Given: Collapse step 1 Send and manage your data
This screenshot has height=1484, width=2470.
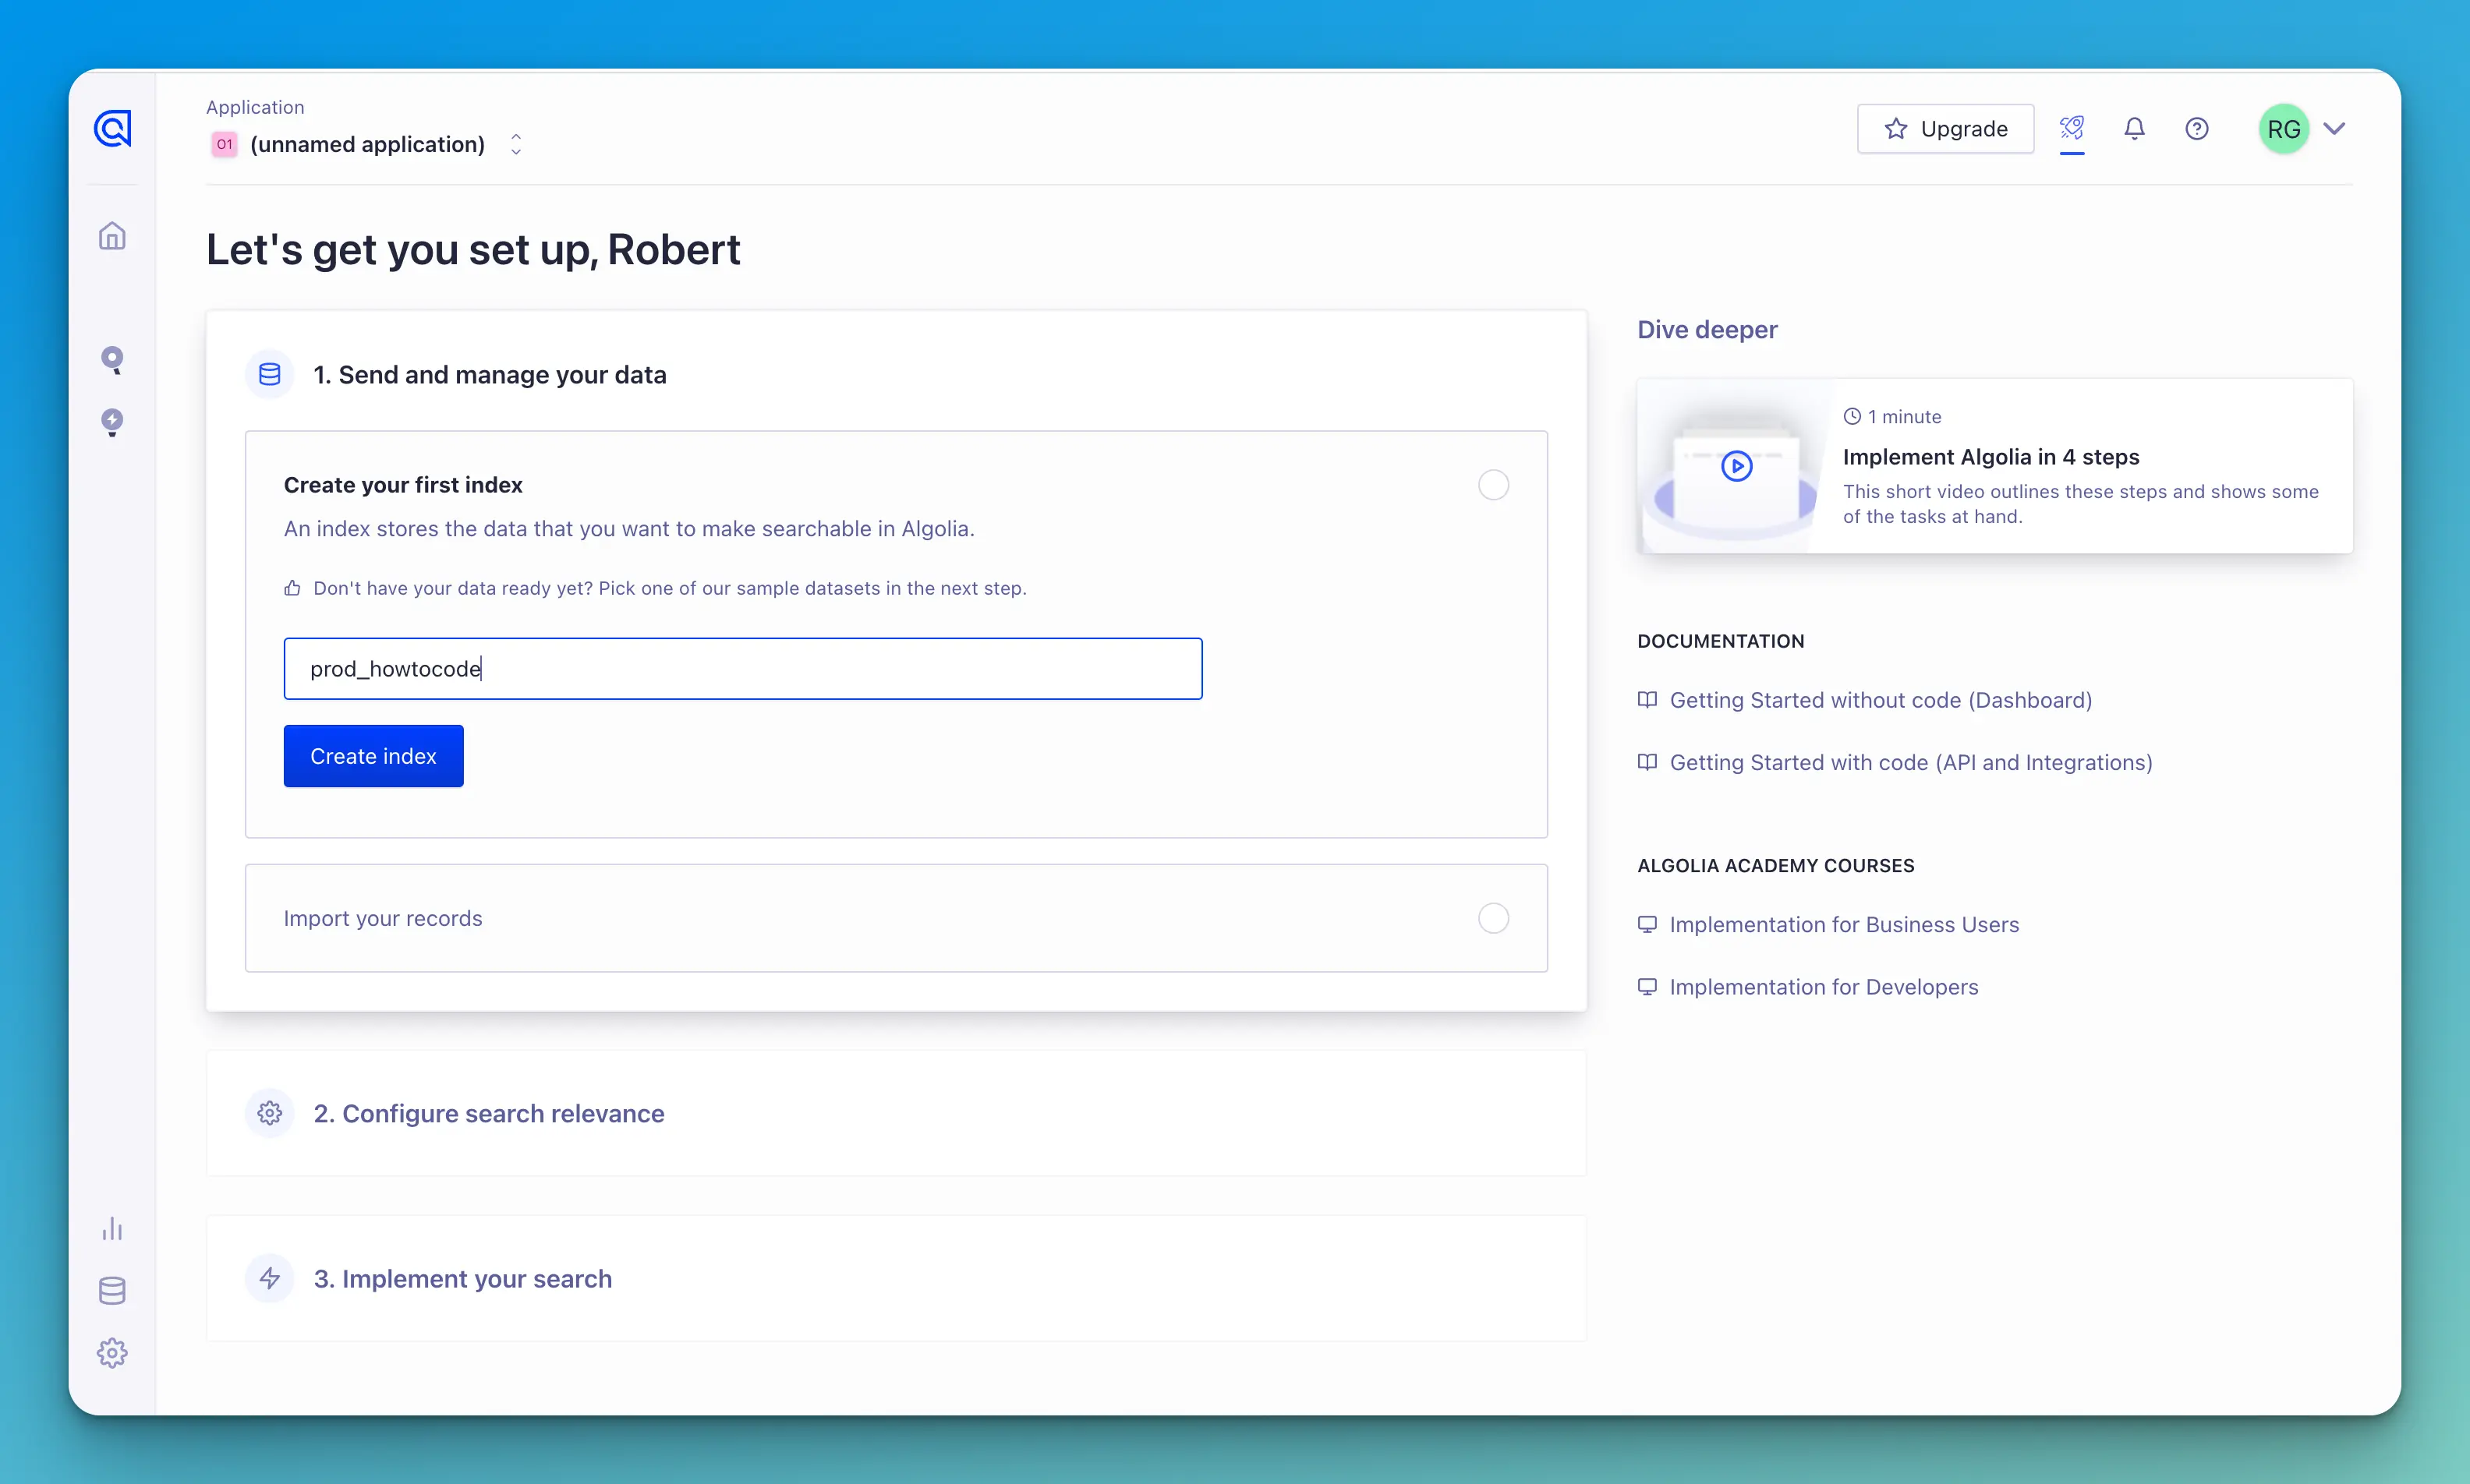Looking at the screenshot, I should [490, 375].
